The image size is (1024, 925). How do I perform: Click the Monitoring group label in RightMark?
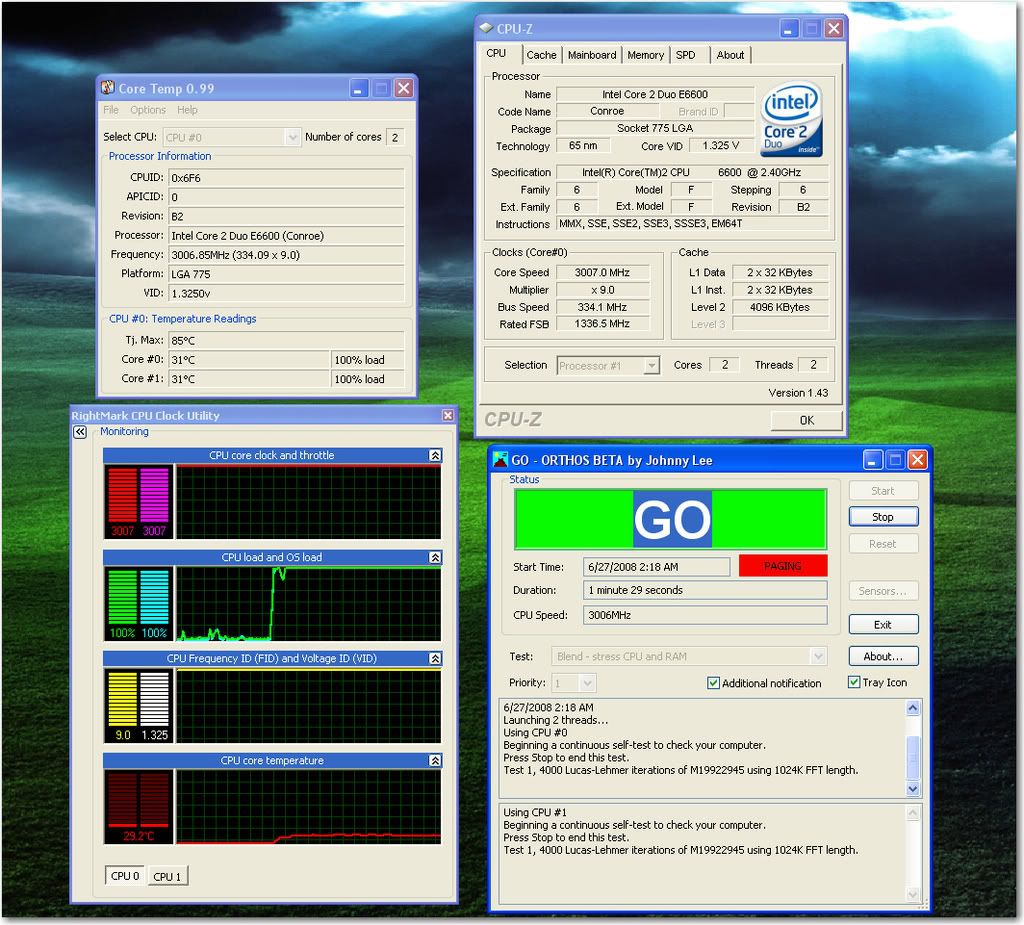pyautogui.click(x=124, y=432)
